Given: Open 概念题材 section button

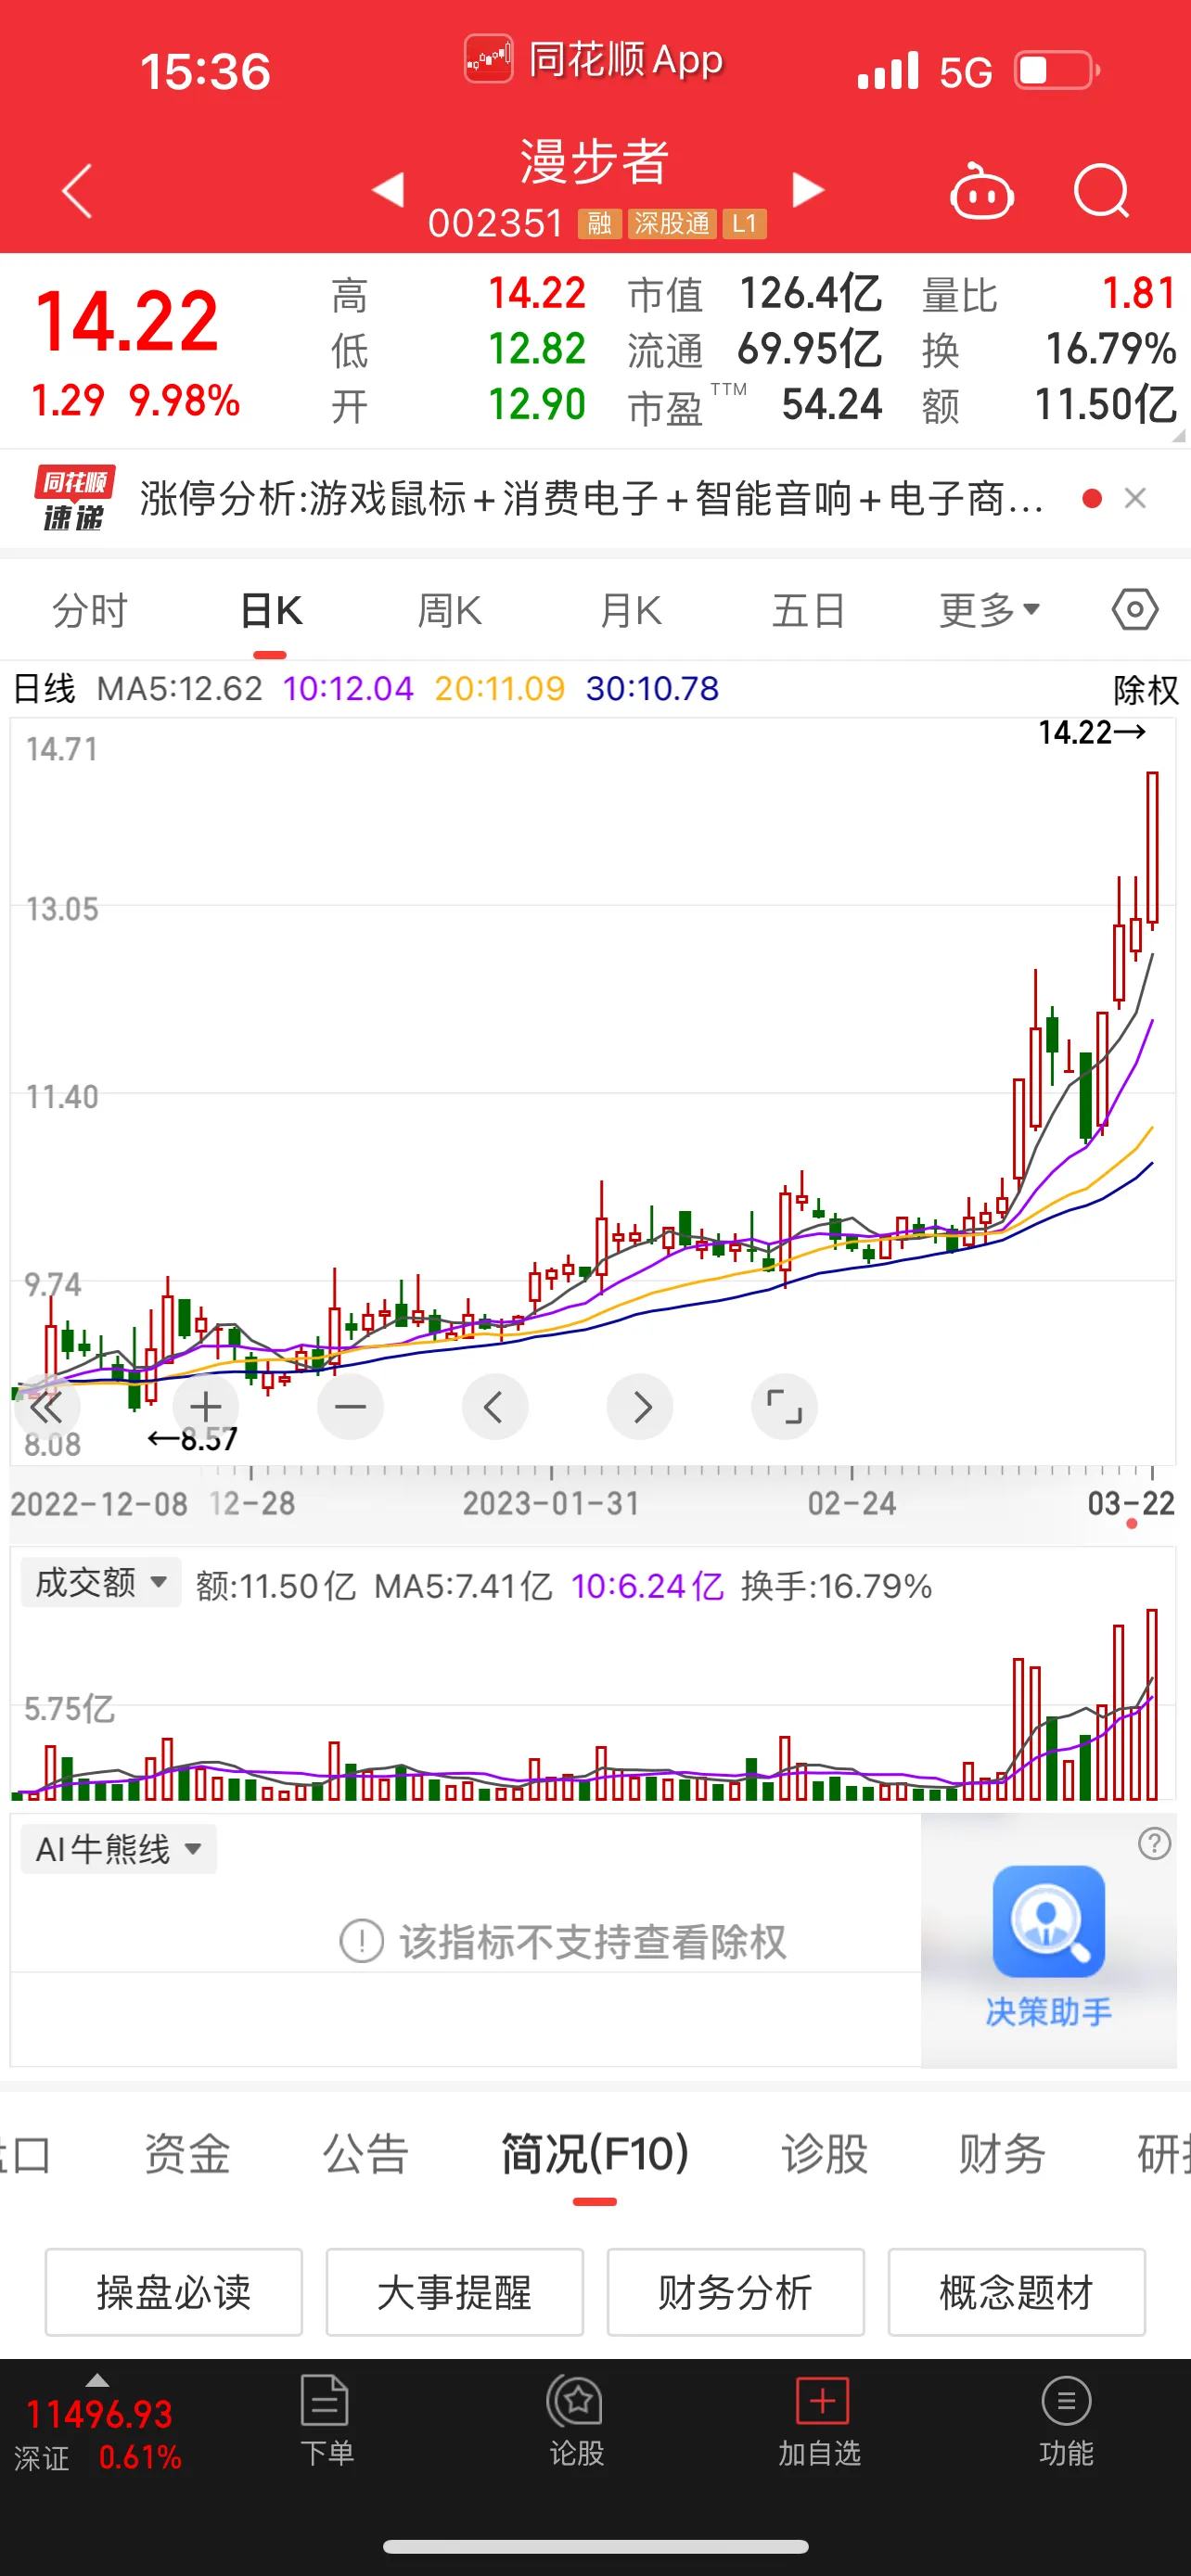Looking at the screenshot, I should pyautogui.click(x=1017, y=2292).
